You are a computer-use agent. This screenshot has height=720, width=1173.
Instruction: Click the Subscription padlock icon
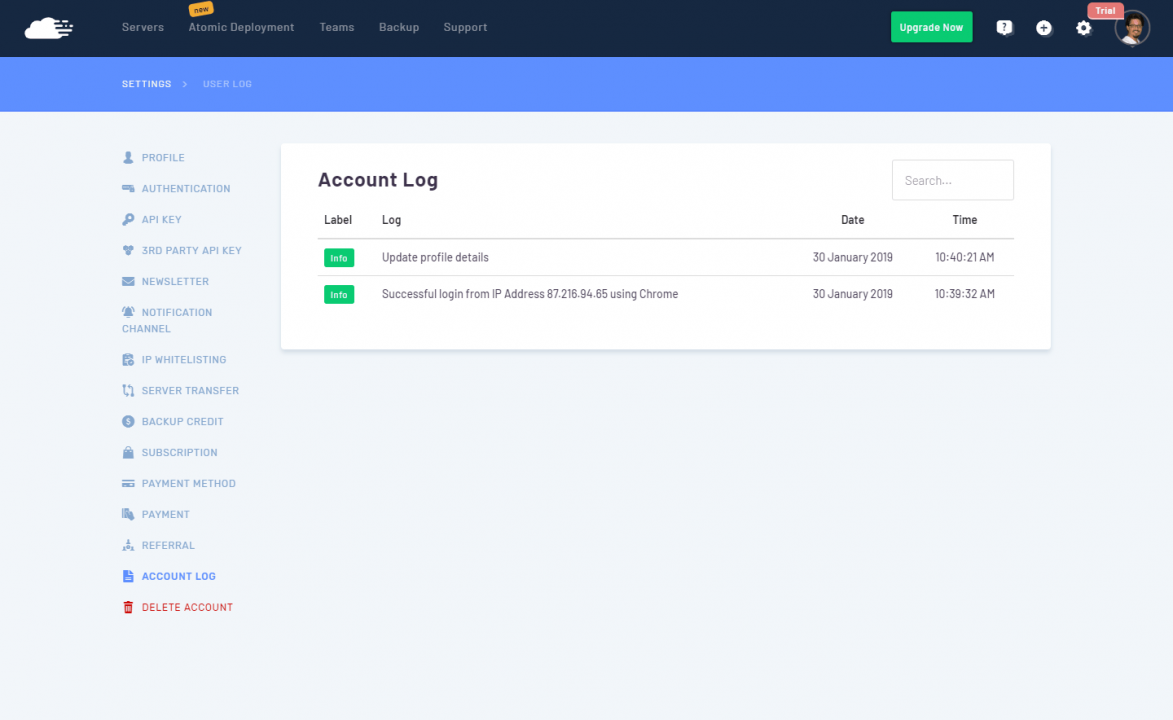pos(127,452)
